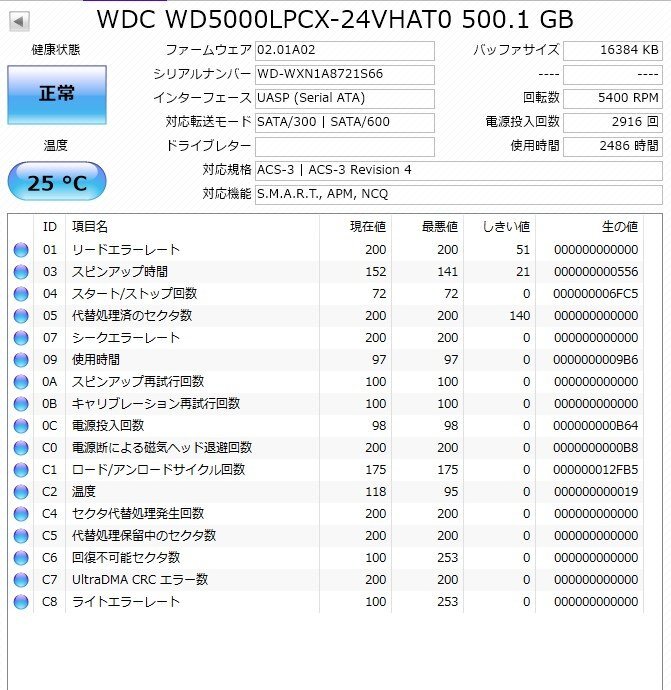Click status icon for C2 温度
Image resolution: width=671 pixels, height=690 pixels.
tap(21, 492)
